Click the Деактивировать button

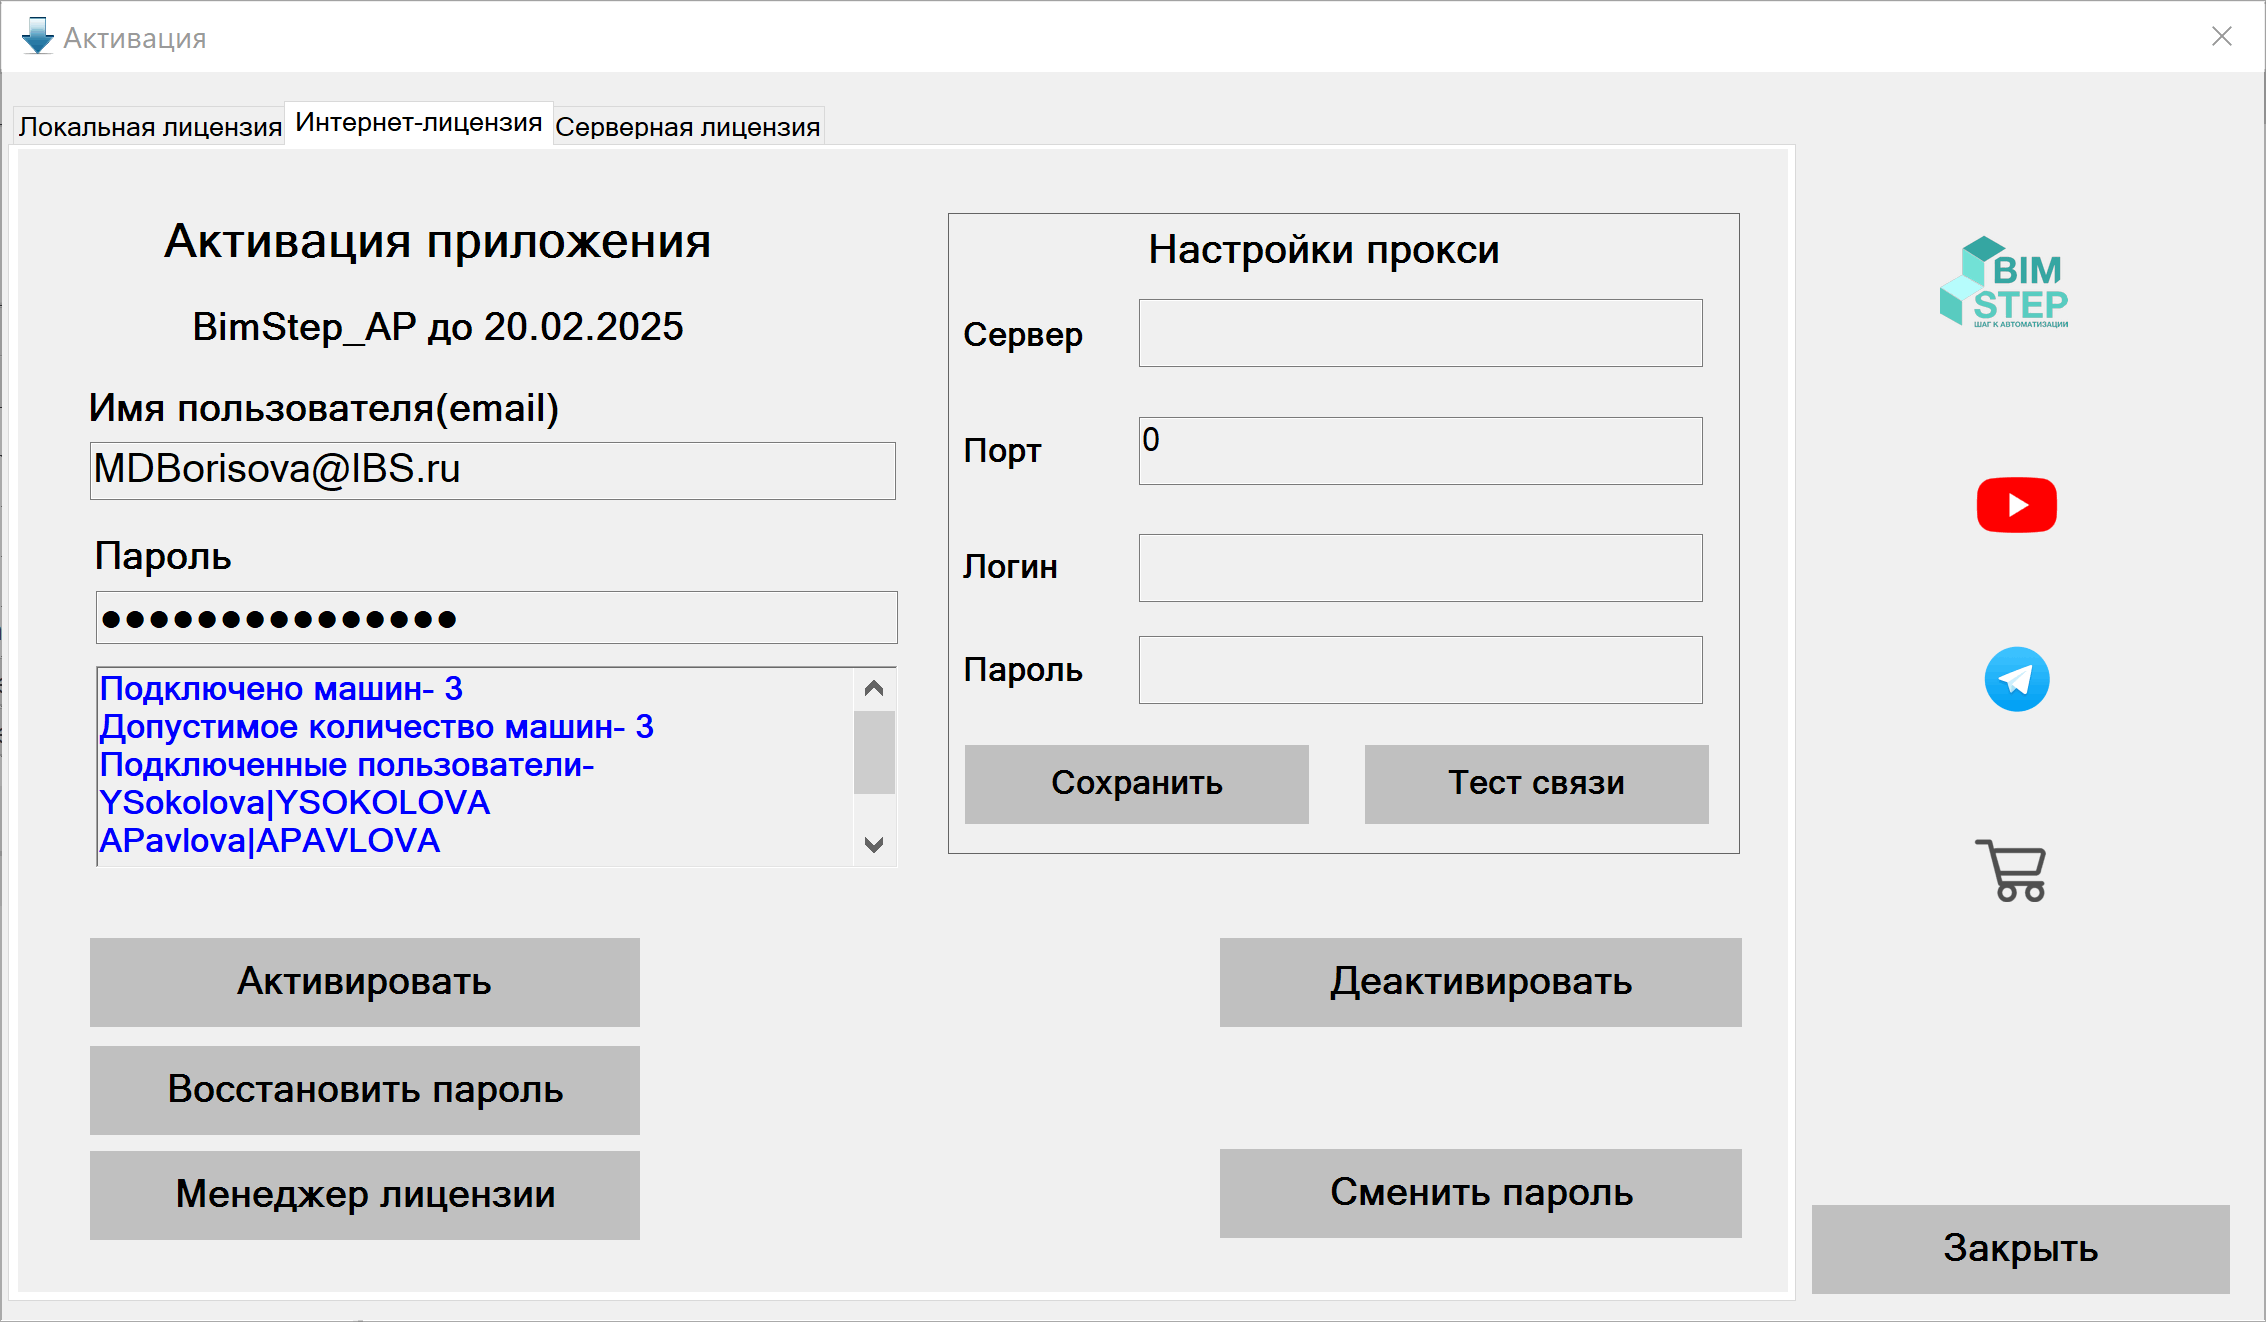(1481, 982)
